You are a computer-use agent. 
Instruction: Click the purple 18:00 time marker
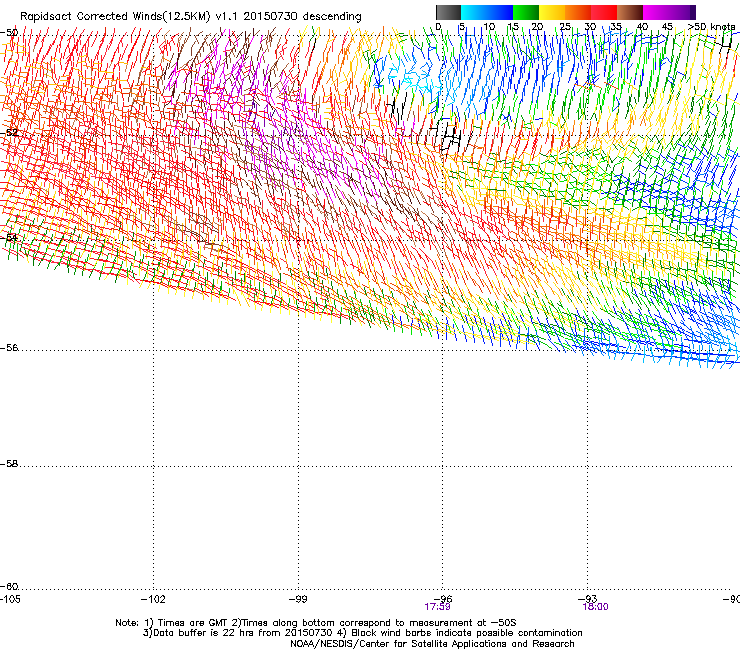(596, 607)
